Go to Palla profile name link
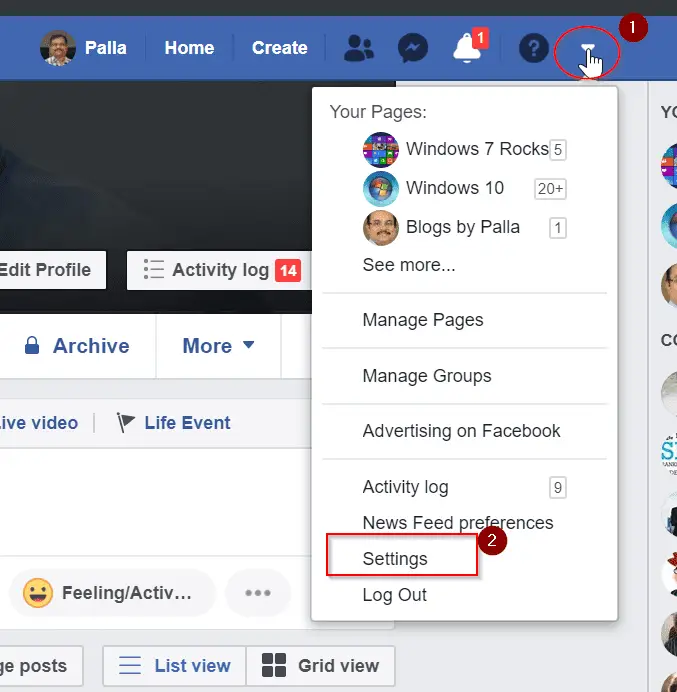This screenshot has width=677, height=692. pos(105,48)
